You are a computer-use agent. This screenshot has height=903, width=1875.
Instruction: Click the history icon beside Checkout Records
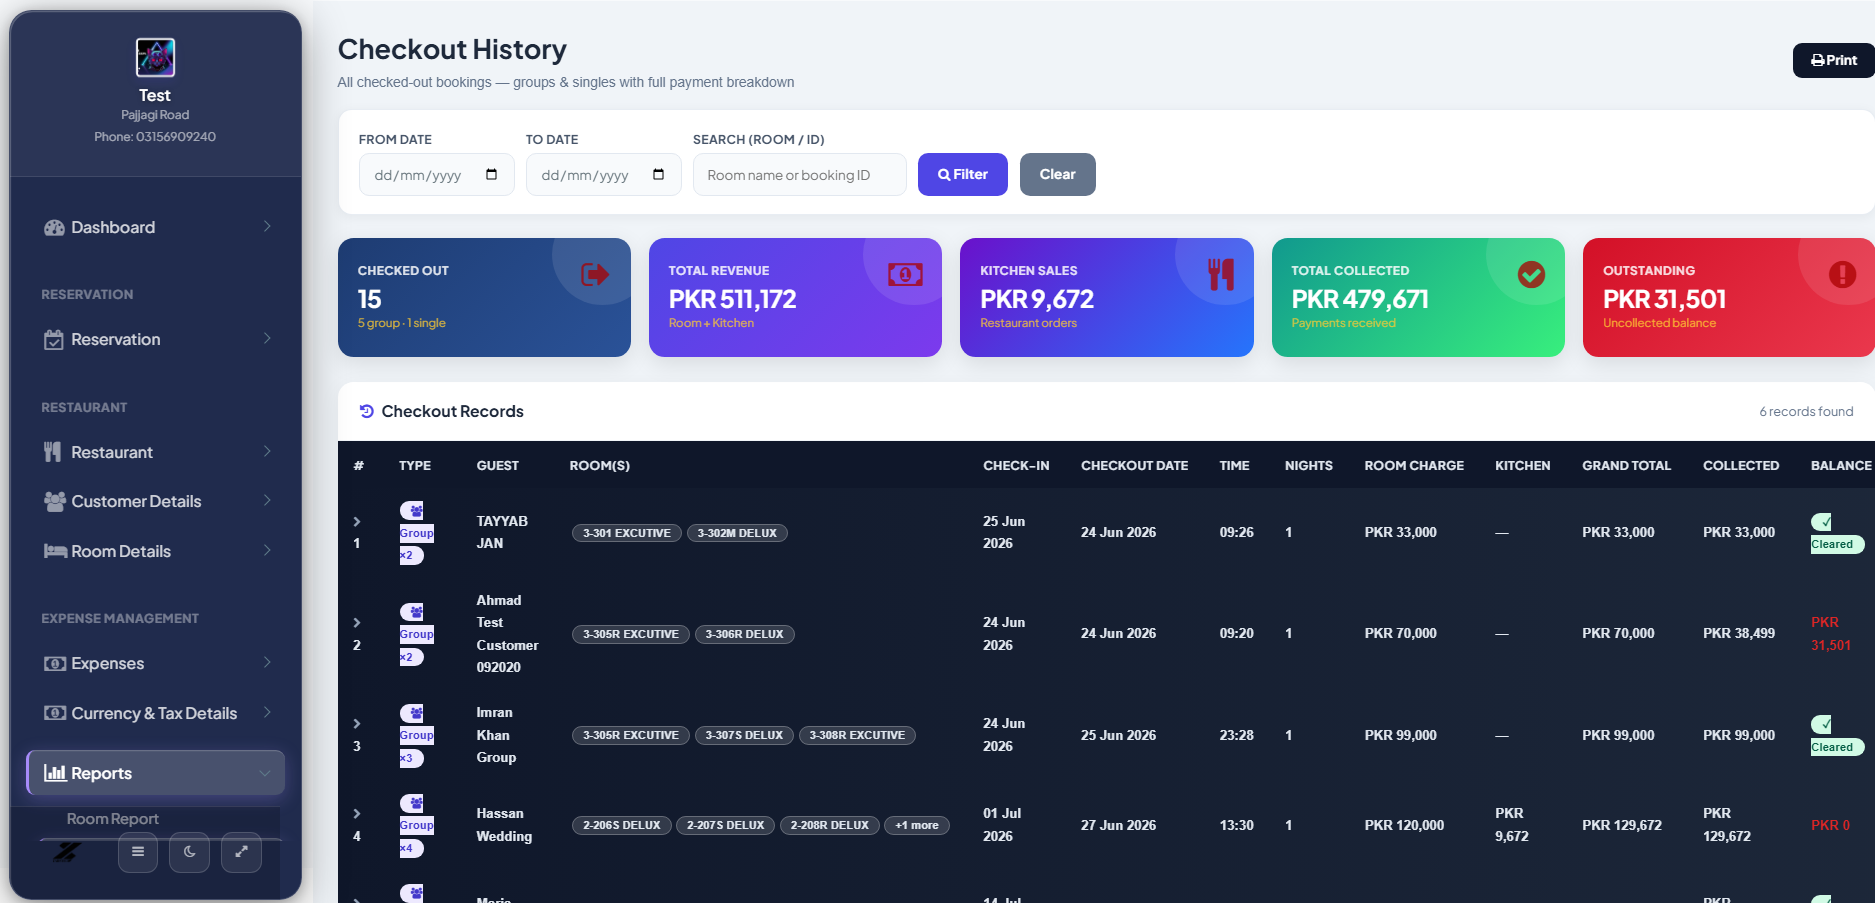point(367,411)
